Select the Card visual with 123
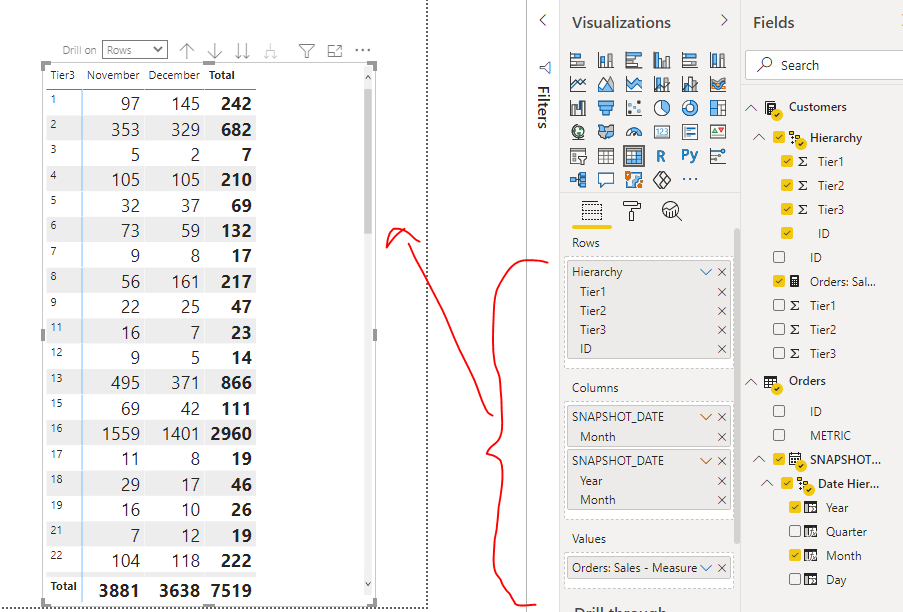The image size is (903, 612). [662, 132]
